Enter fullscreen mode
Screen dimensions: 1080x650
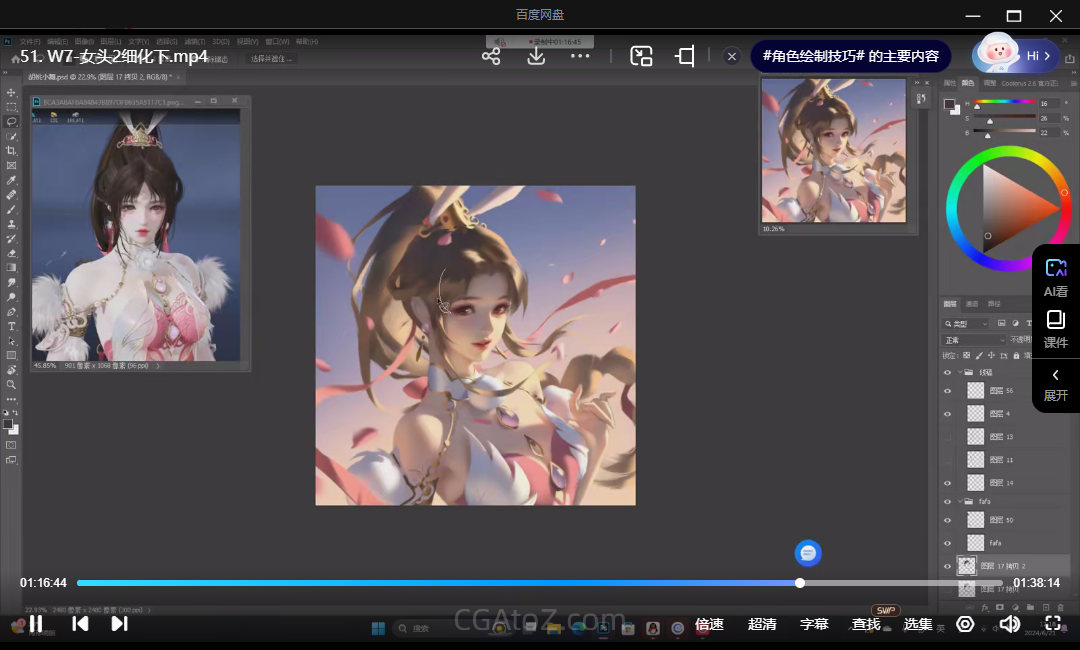[x=1052, y=624]
